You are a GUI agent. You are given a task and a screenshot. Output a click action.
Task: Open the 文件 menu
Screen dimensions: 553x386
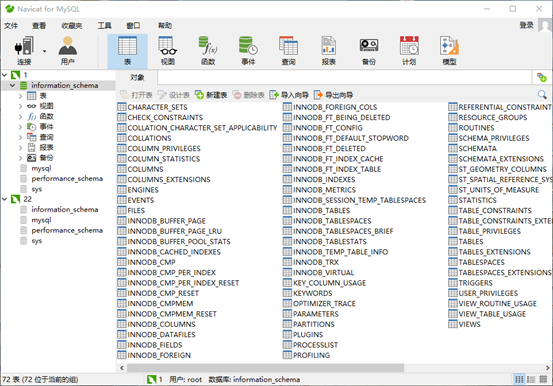[x=11, y=26]
